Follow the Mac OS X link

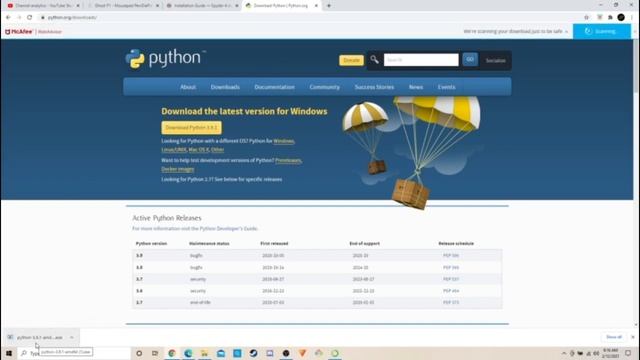[198, 150]
